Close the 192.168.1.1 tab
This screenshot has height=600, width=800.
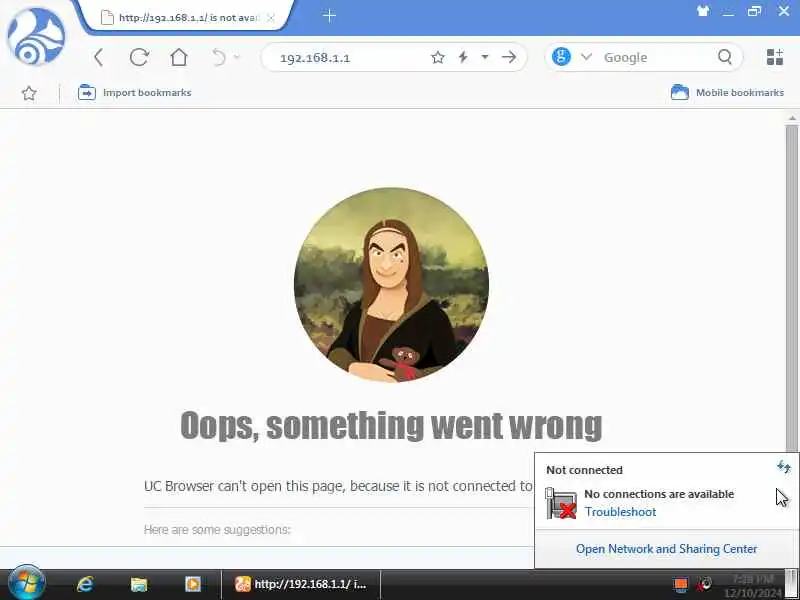[x=271, y=18]
